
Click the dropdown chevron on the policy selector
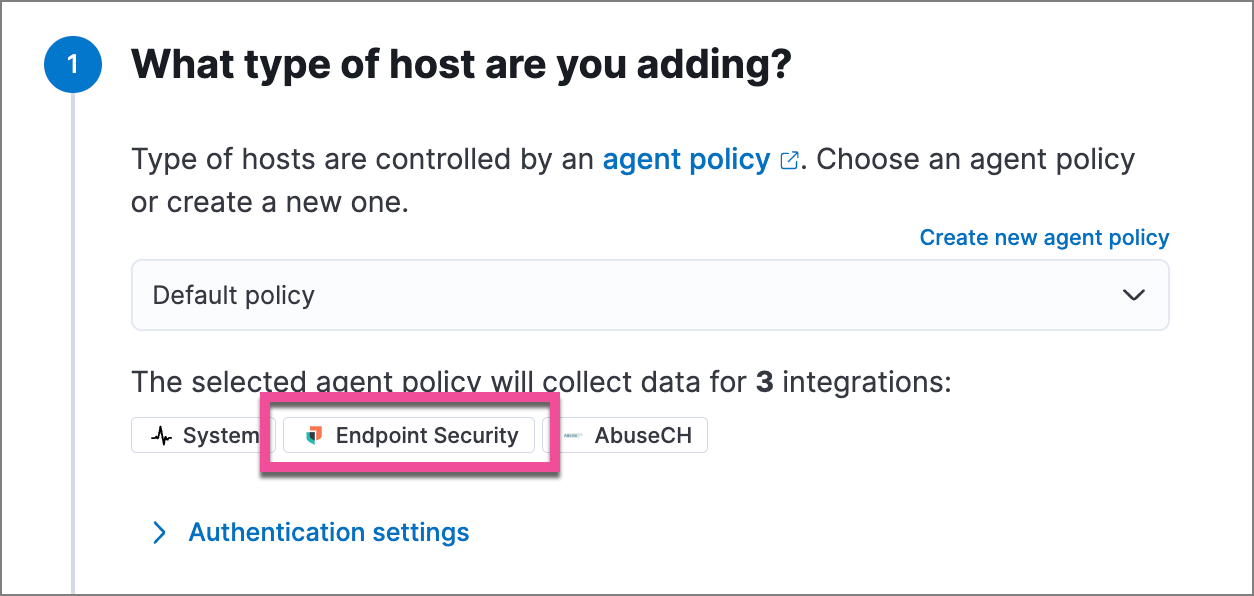1133,294
